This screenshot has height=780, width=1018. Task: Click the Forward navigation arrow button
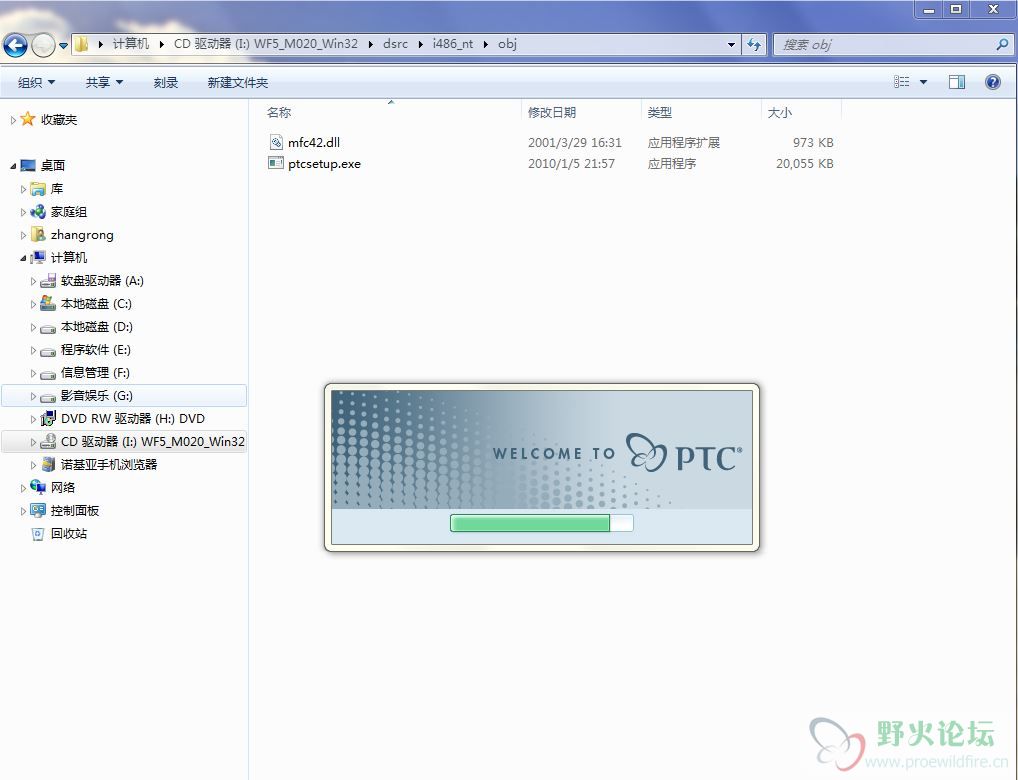coord(43,45)
